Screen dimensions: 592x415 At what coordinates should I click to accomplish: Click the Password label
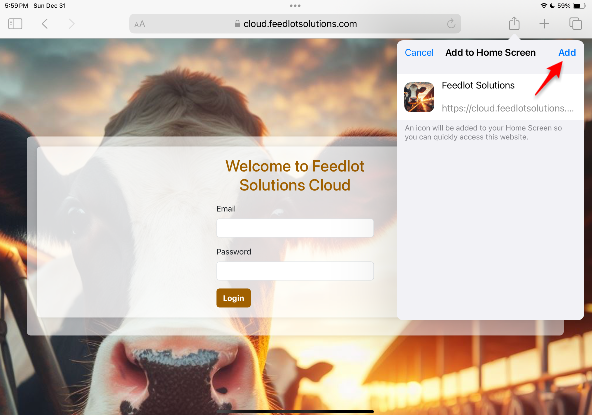click(x=234, y=251)
